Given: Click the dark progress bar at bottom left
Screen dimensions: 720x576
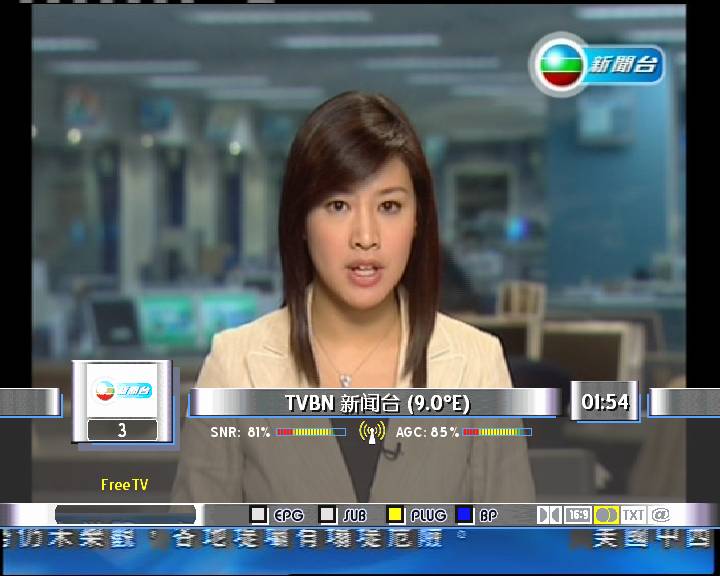Looking at the screenshot, I should (x=127, y=515).
